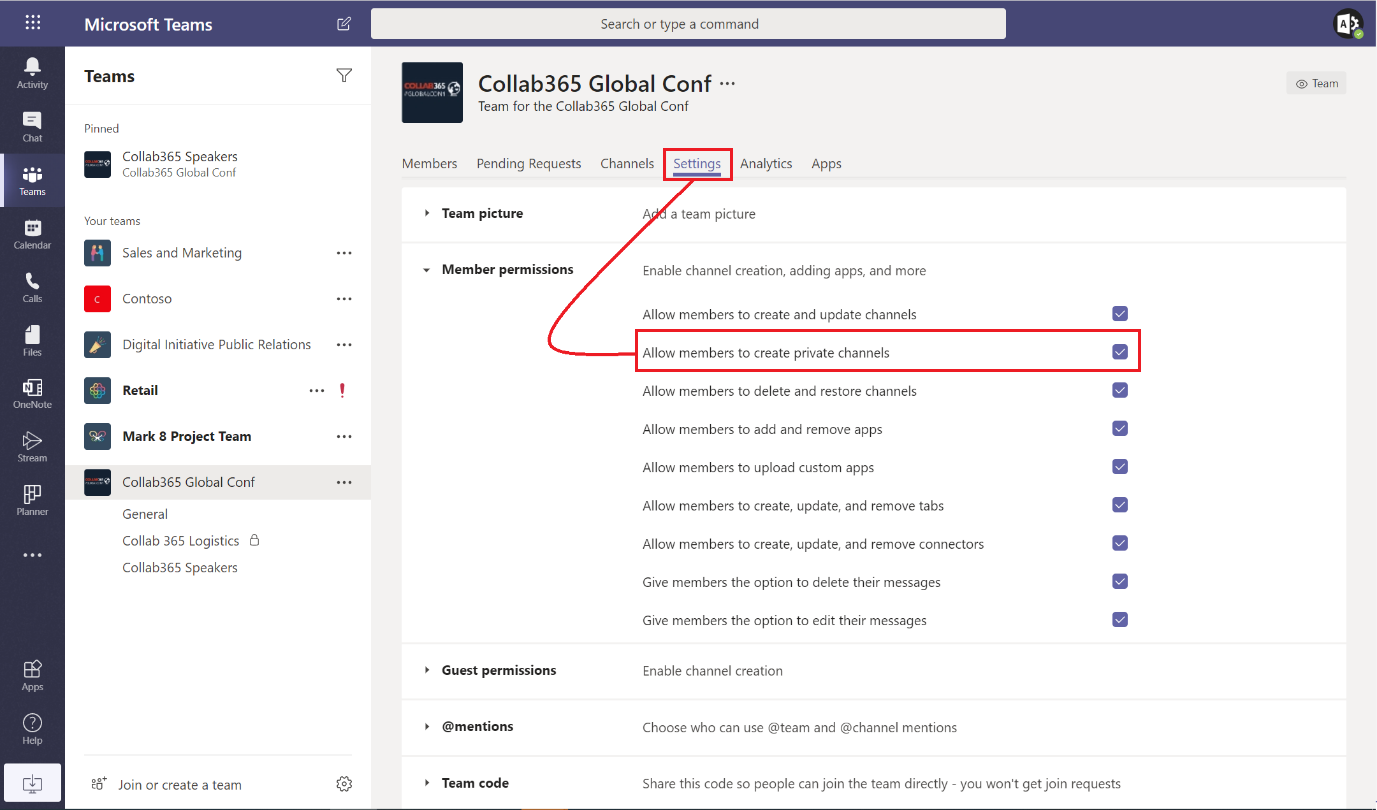This screenshot has width=1377, height=810.
Task: Open more options for Contoso team
Action: (344, 299)
